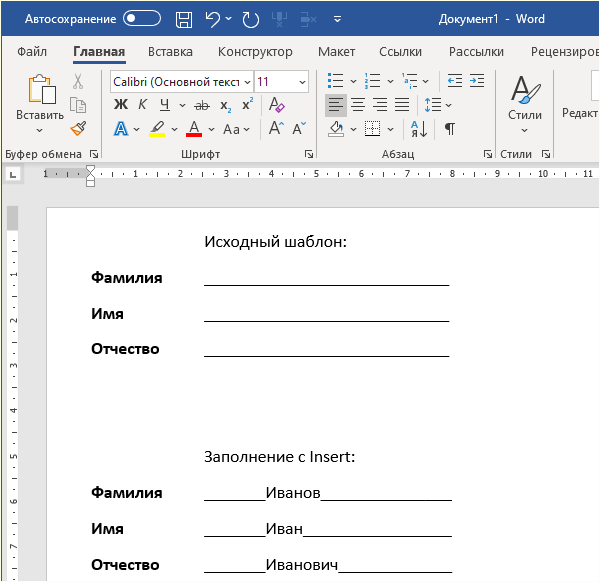The height and width of the screenshot is (582, 600).
Task: Select Align Left paragraph alignment
Action: (x=336, y=105)
